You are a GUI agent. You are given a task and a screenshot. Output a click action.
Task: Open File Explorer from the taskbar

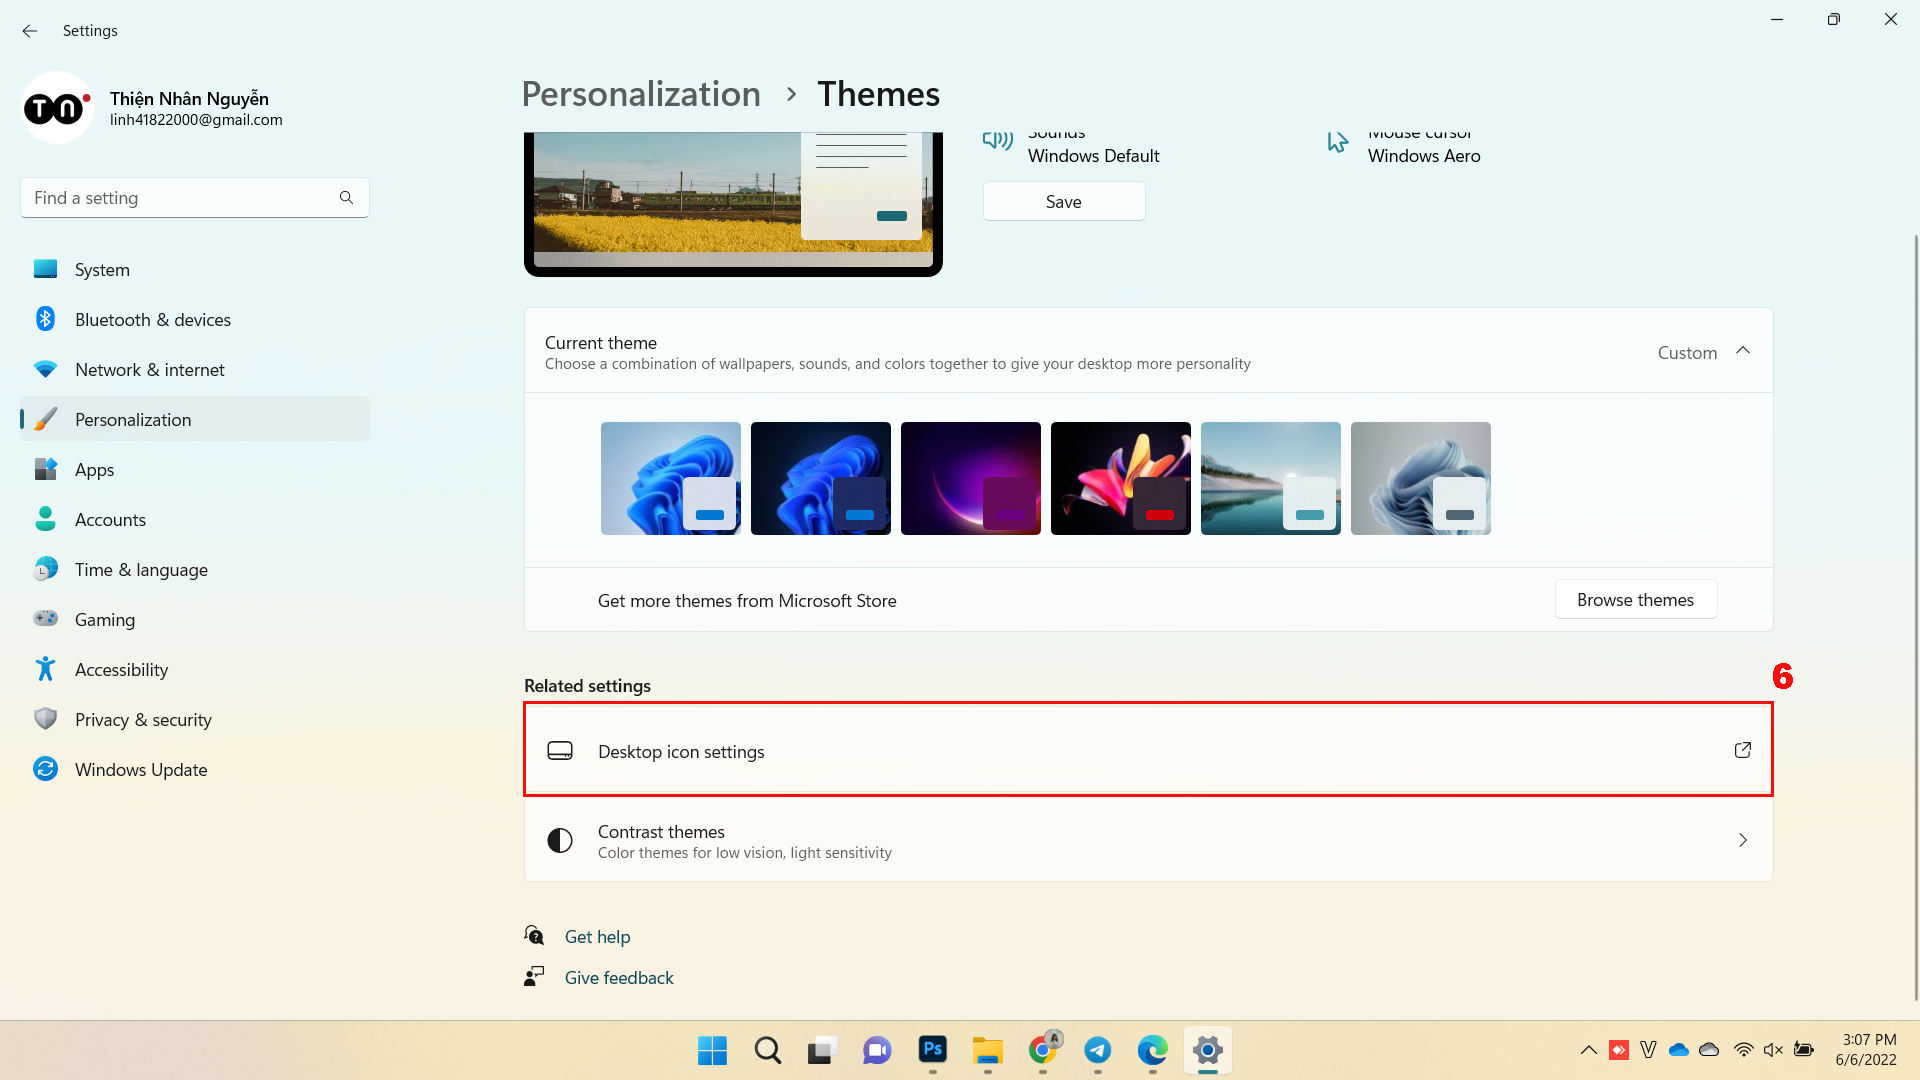[987, 1050]
